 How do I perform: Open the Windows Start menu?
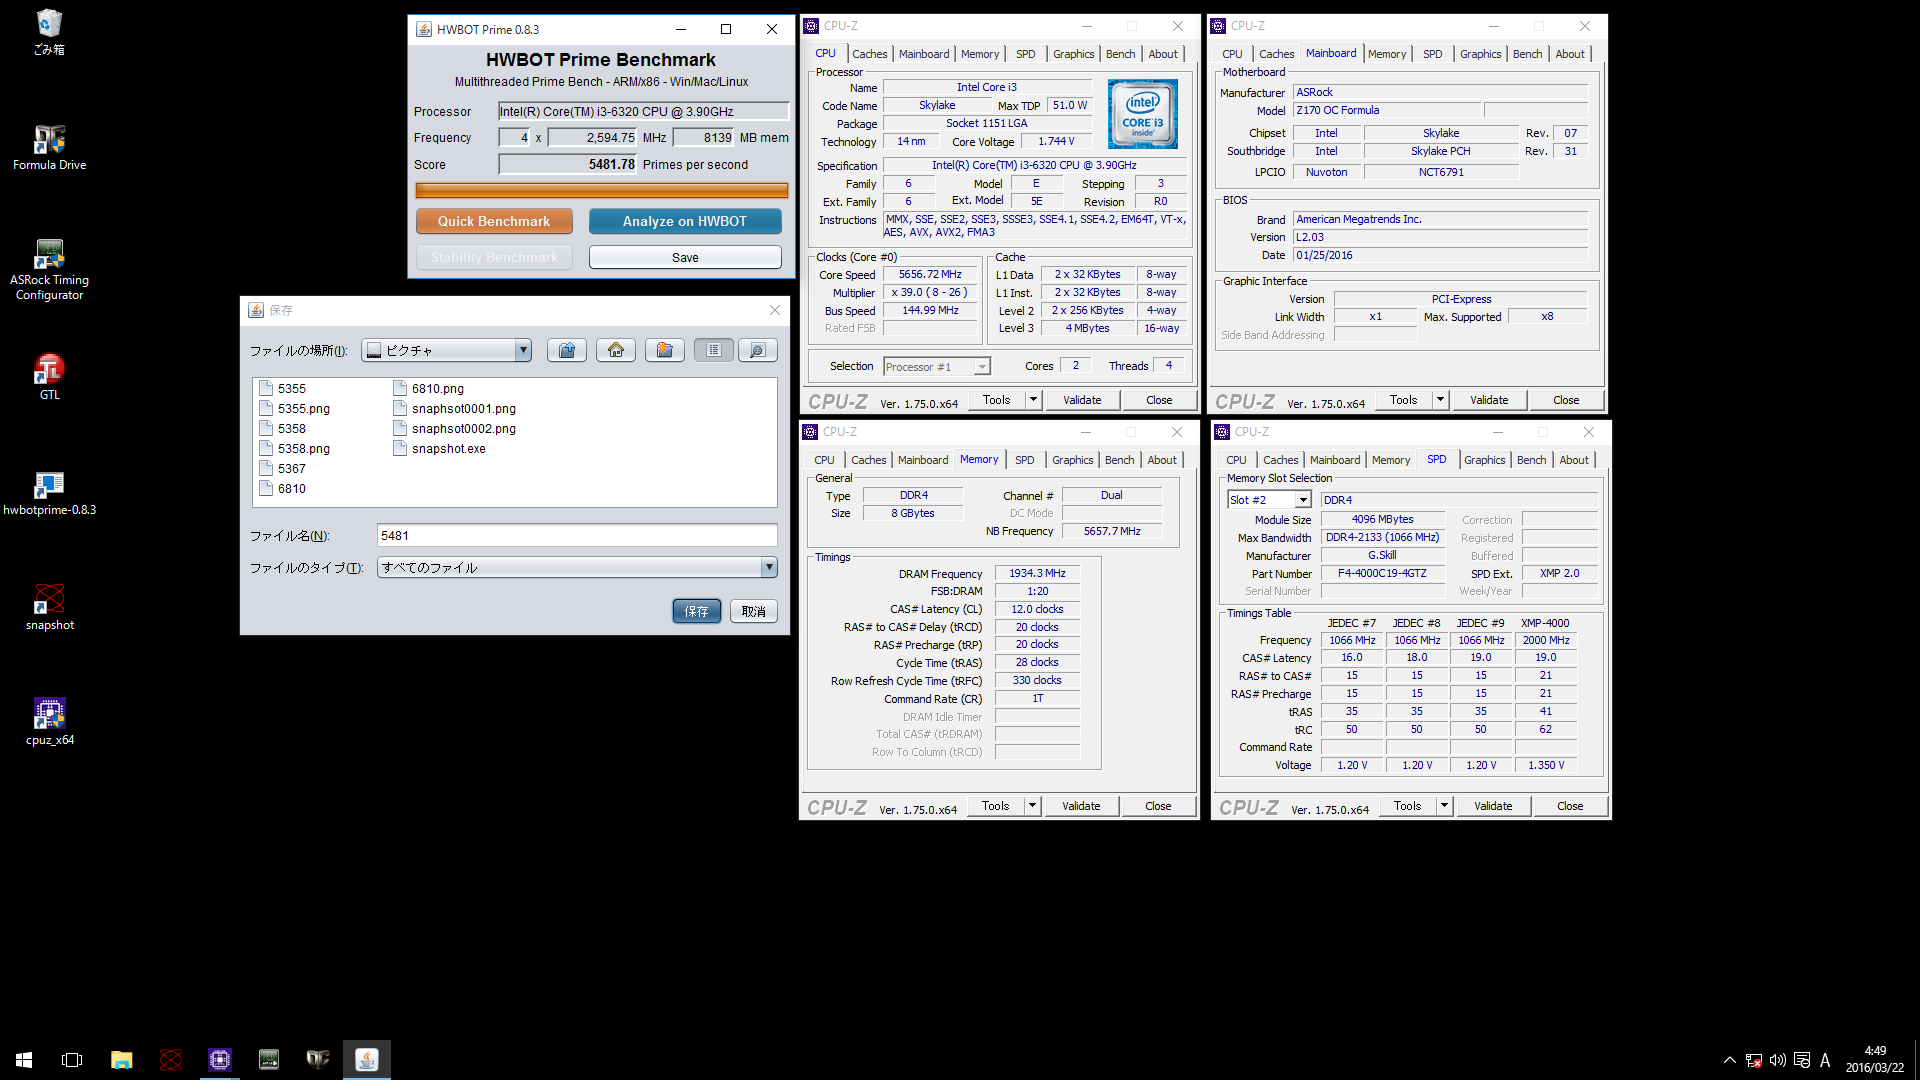click(24, 1059)
